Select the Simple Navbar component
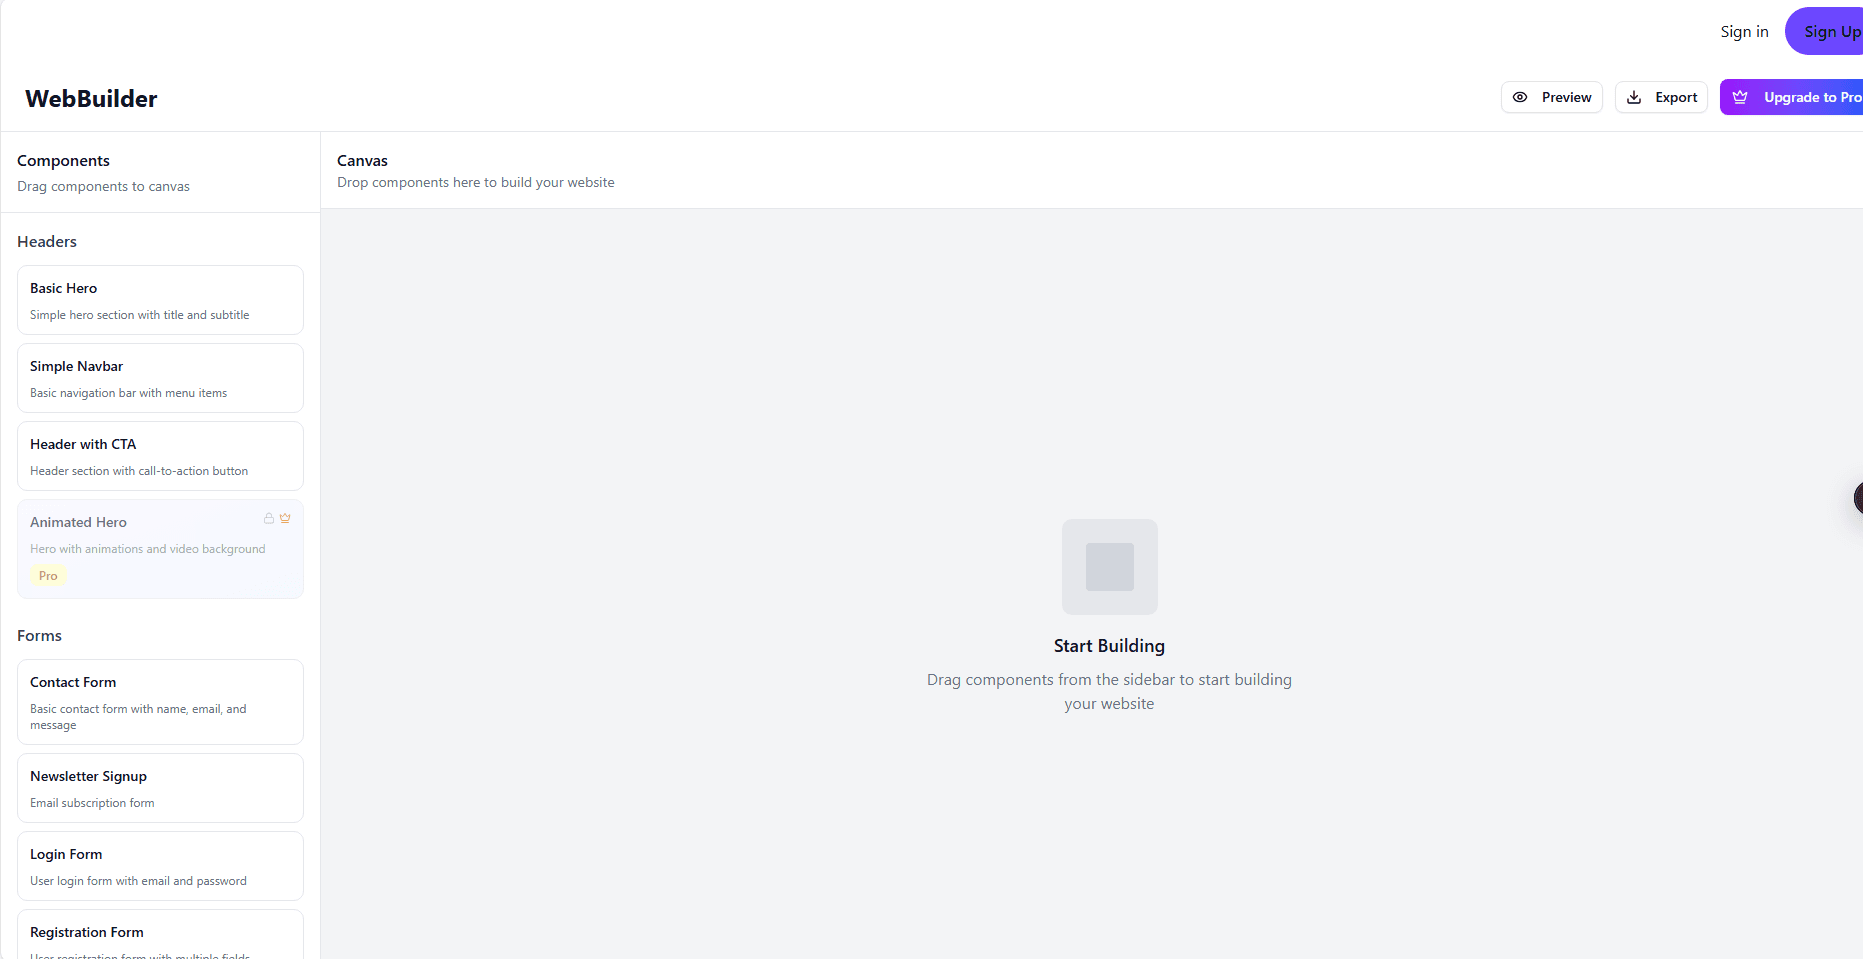Screen dimensions: 1863x959 160,377
